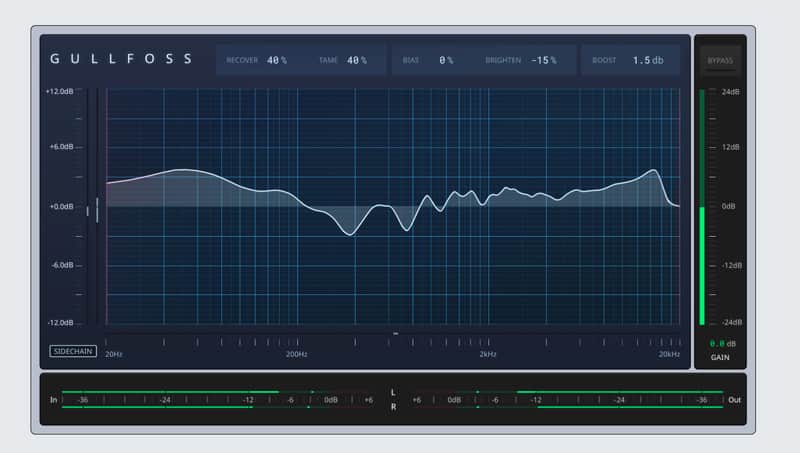Viewport: 800px width, 453px height.
Task: Click the +0.0dB scale label
Action: point(61,207)
